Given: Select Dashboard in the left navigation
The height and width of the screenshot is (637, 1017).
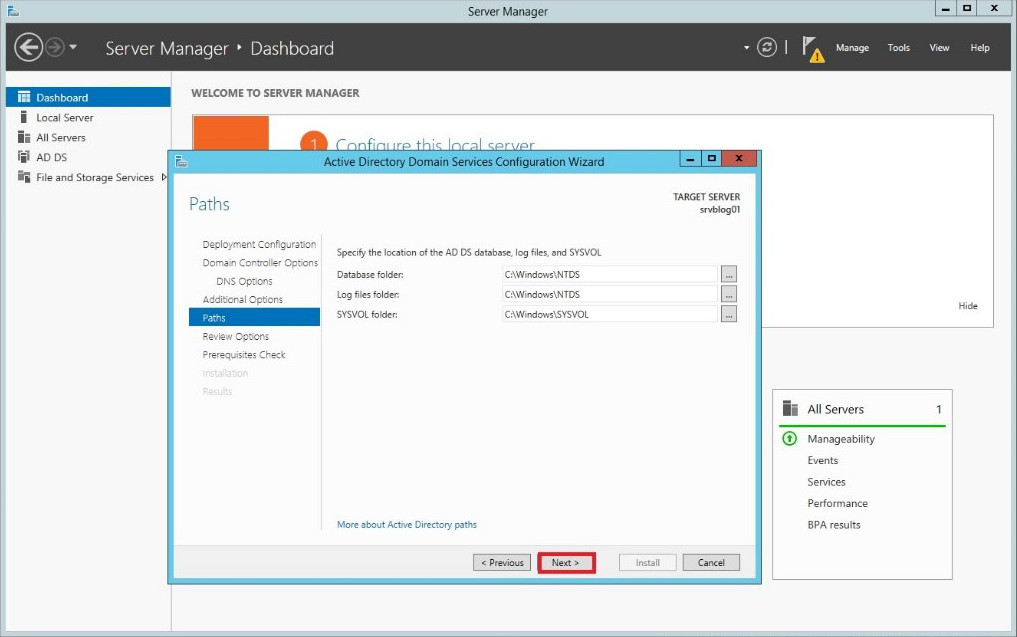Looking at the screenshot, I should coord(88,97).
